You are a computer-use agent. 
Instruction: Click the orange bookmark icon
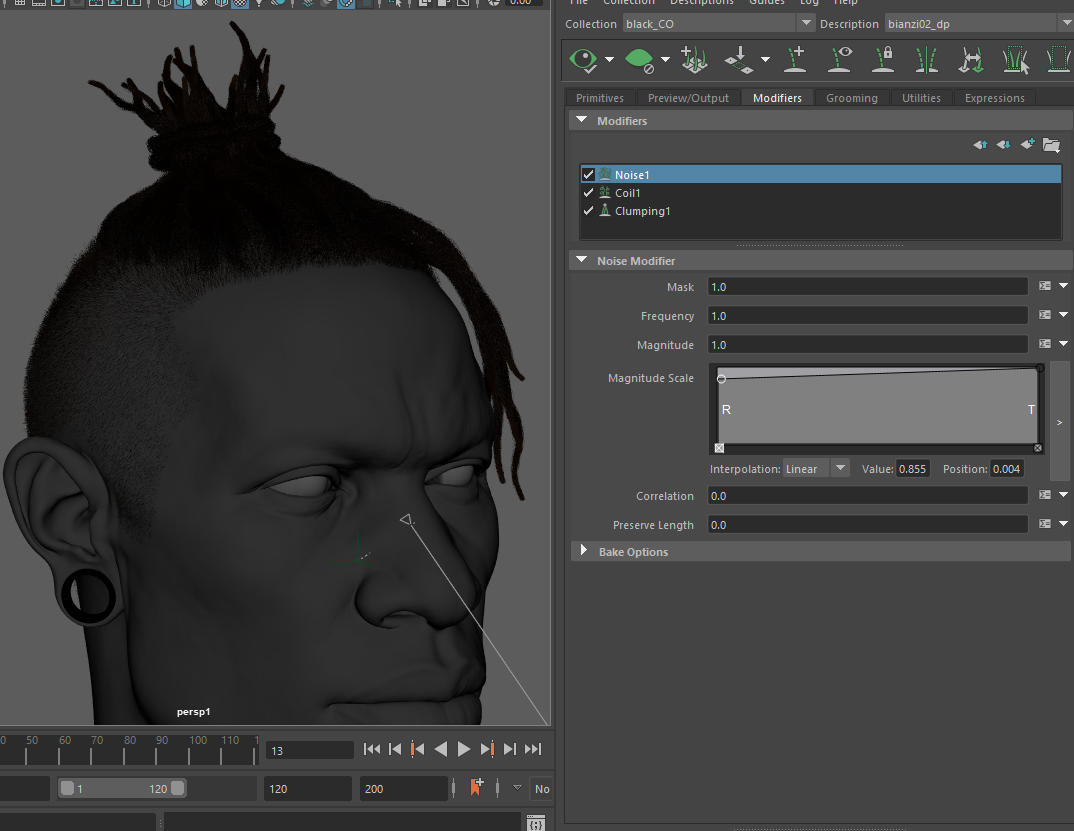point(476,786)
